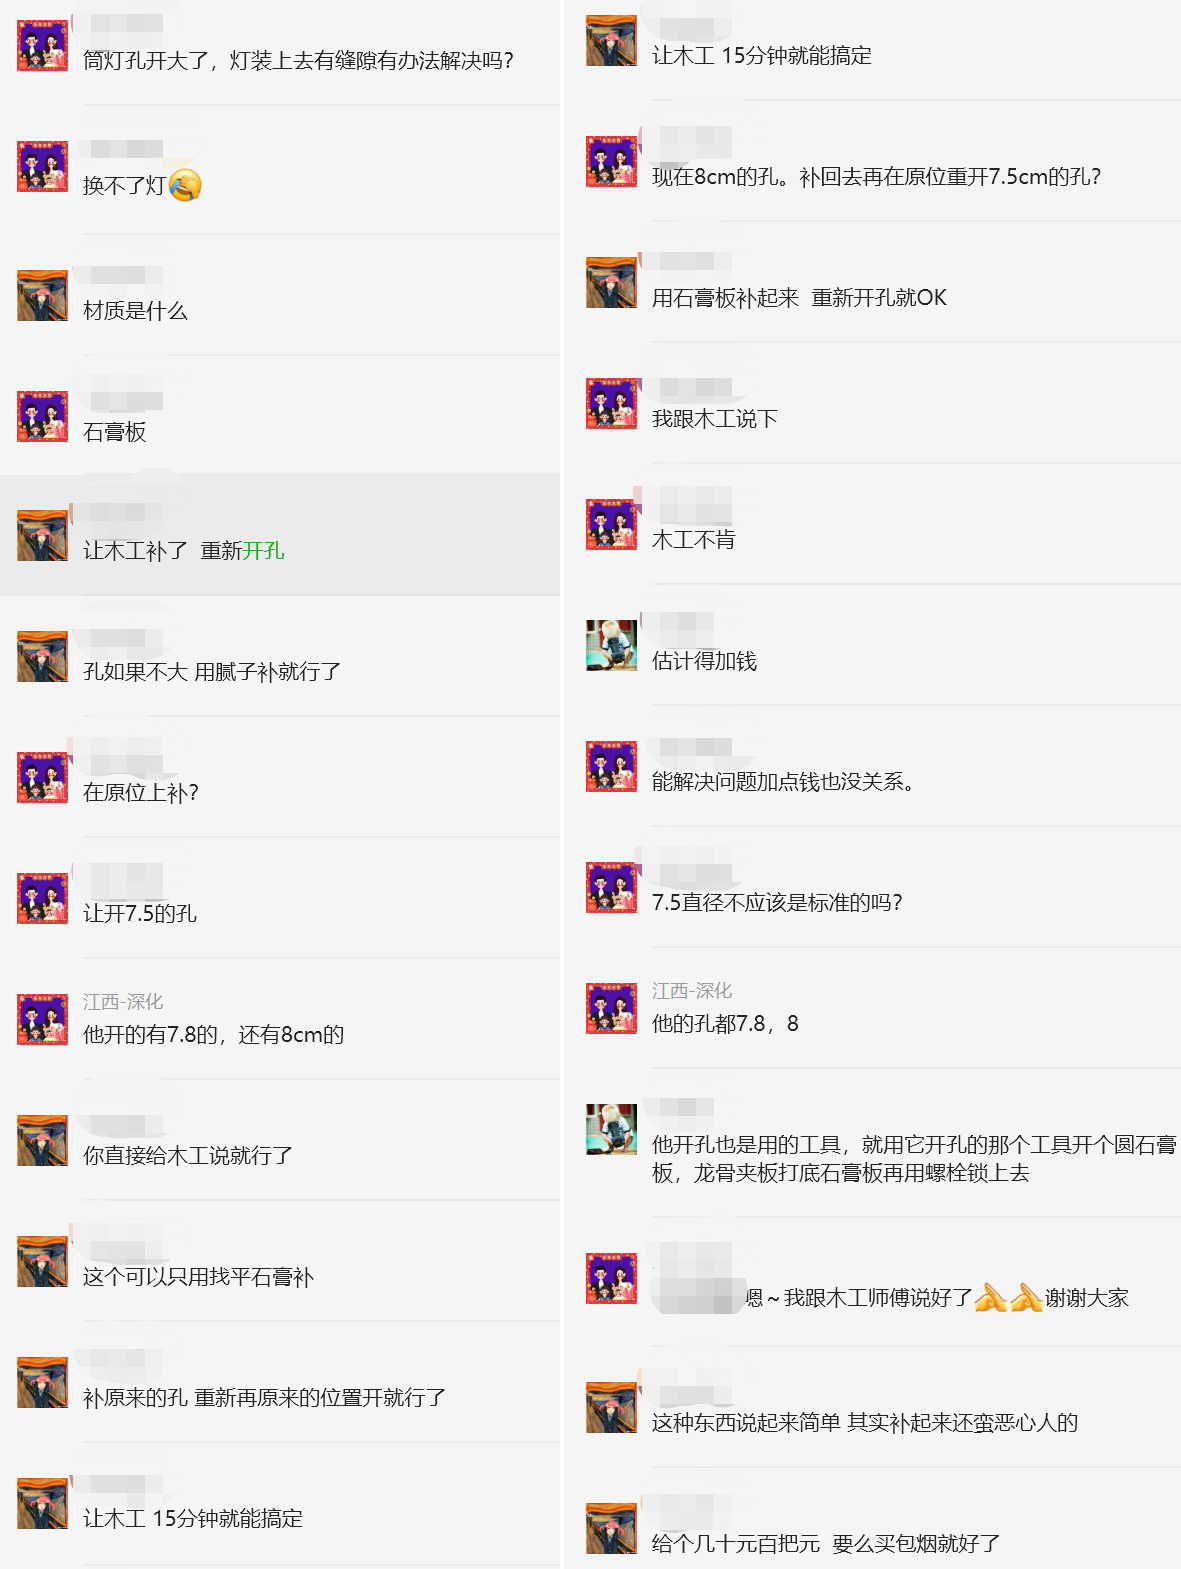Select long message about 龙骨夹板打底石膏板

pyautogui.click(x=914, y=1159)
